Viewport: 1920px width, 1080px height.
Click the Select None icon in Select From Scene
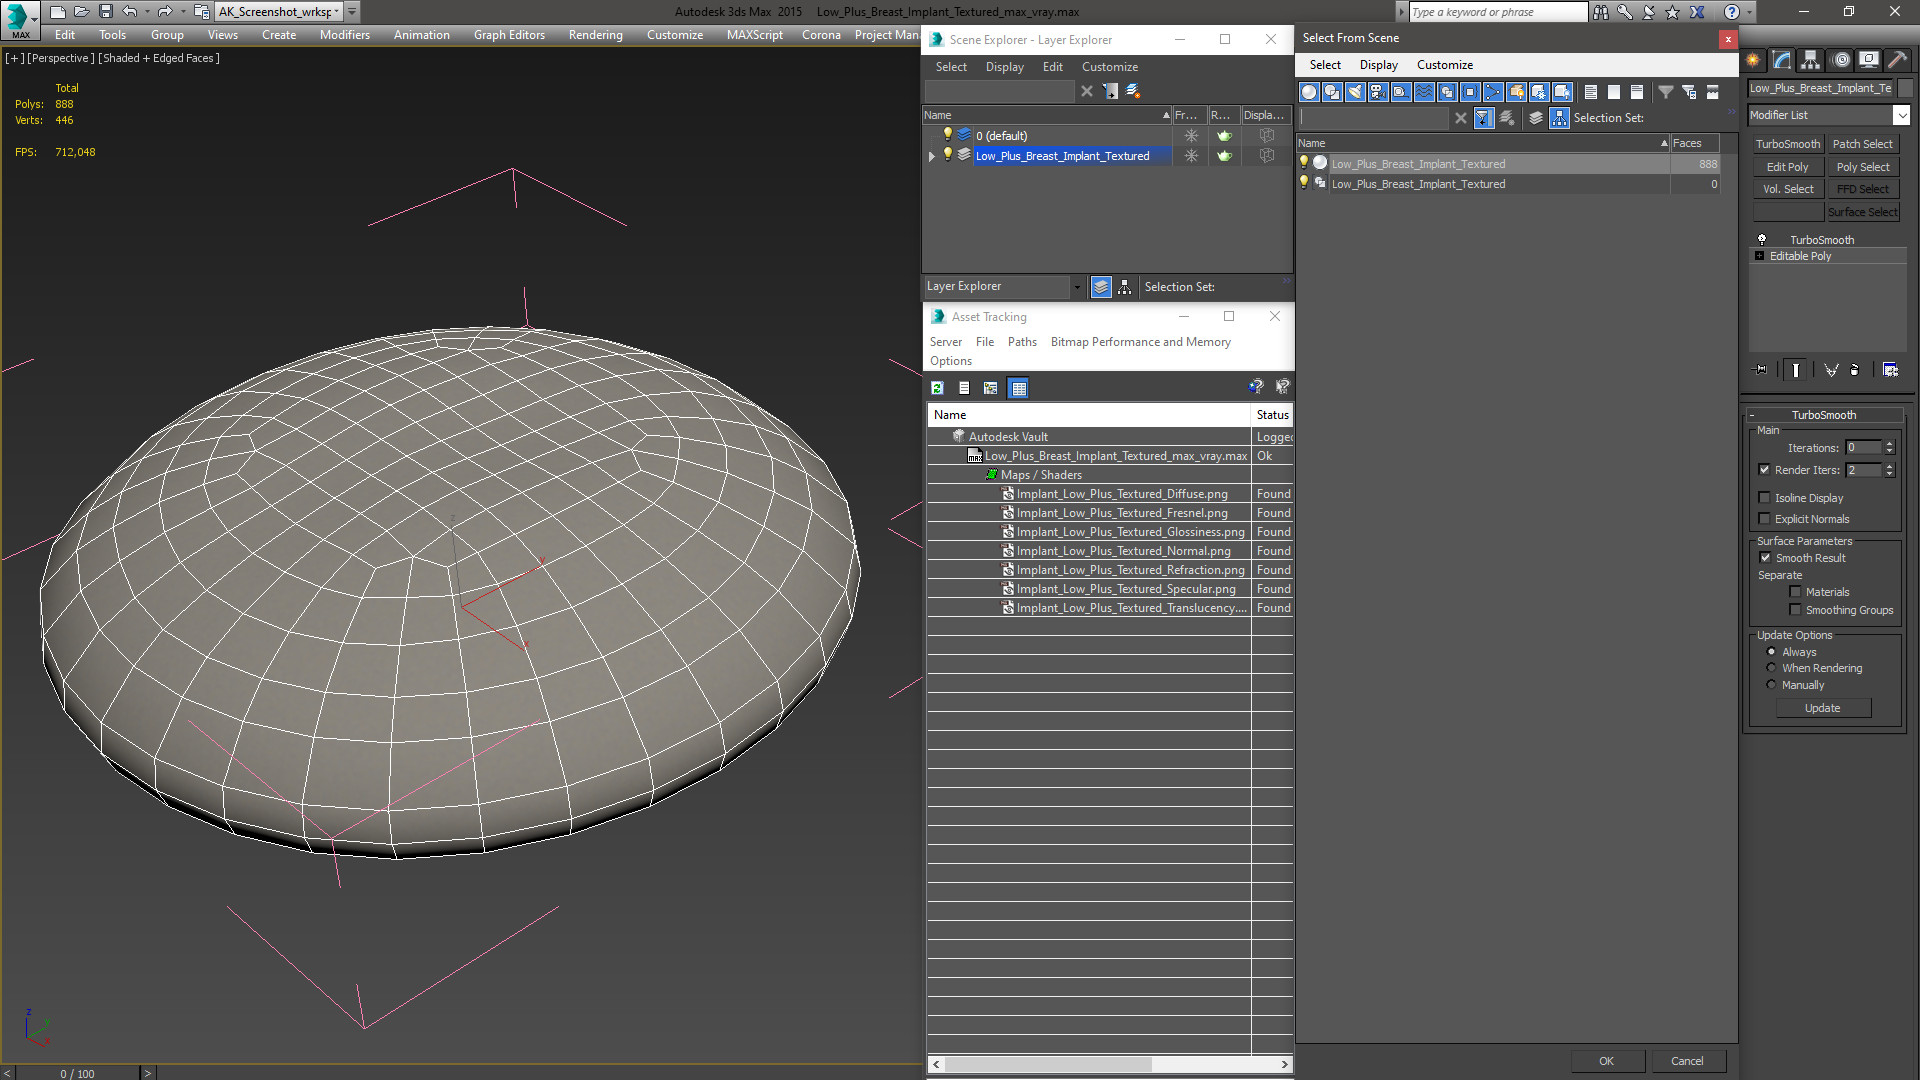point(1614,92)
